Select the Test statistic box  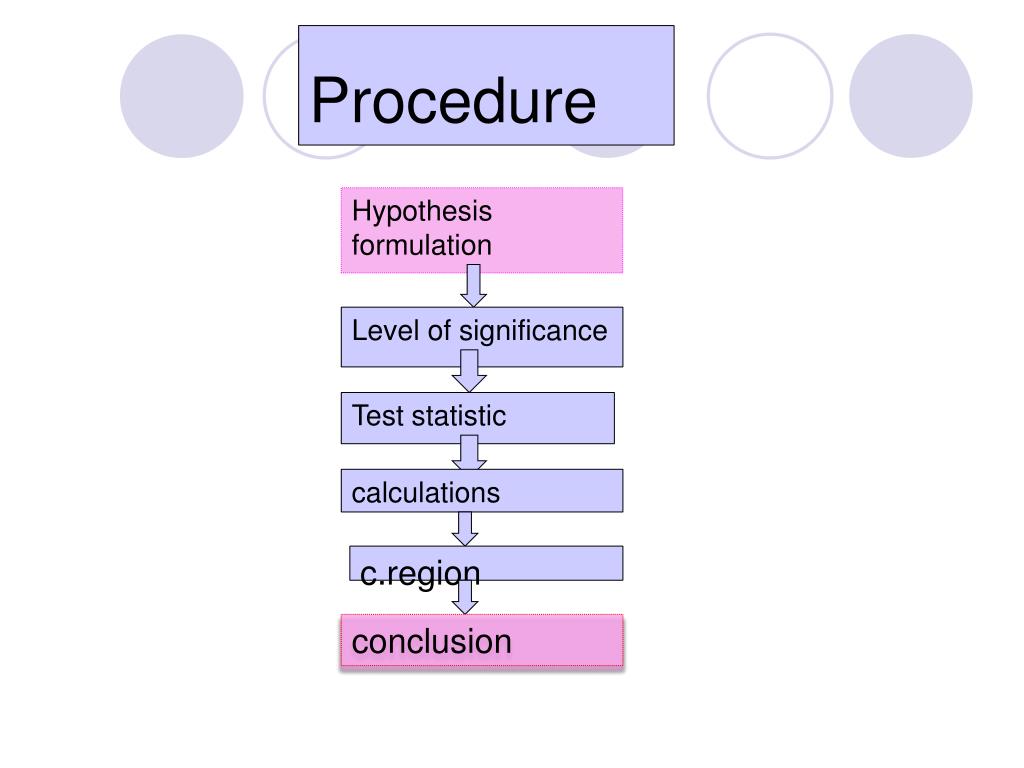click(x=477, y=418)
